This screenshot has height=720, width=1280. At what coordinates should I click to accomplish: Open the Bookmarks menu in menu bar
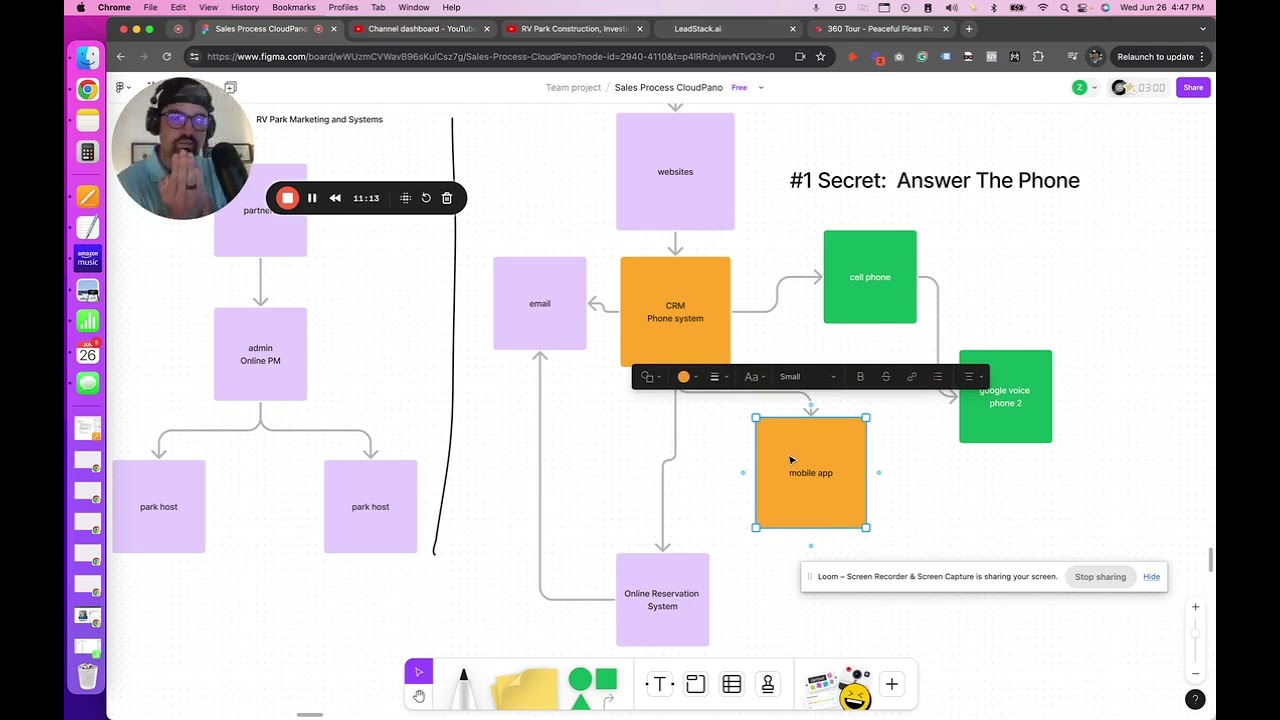294,7
